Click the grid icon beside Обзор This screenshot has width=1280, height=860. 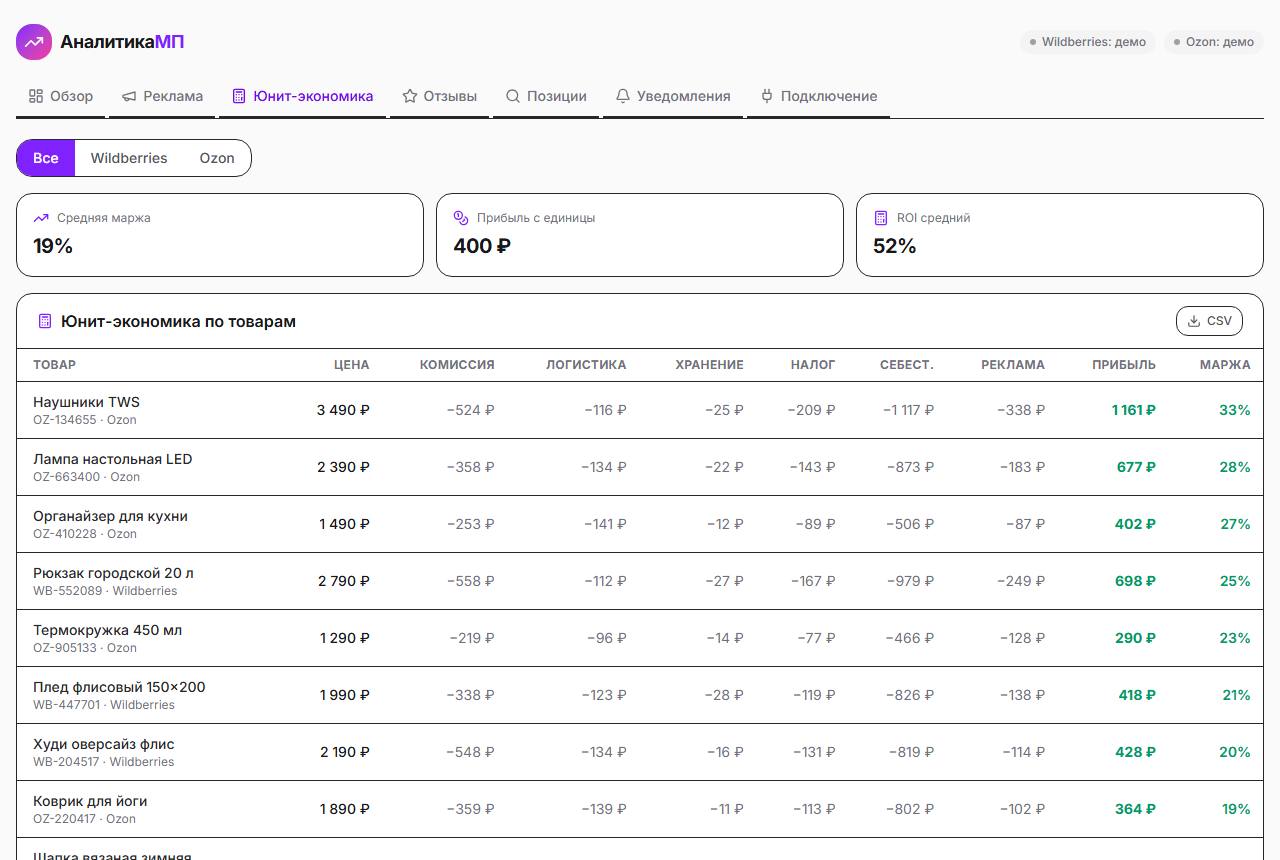(x=36, y=96)
